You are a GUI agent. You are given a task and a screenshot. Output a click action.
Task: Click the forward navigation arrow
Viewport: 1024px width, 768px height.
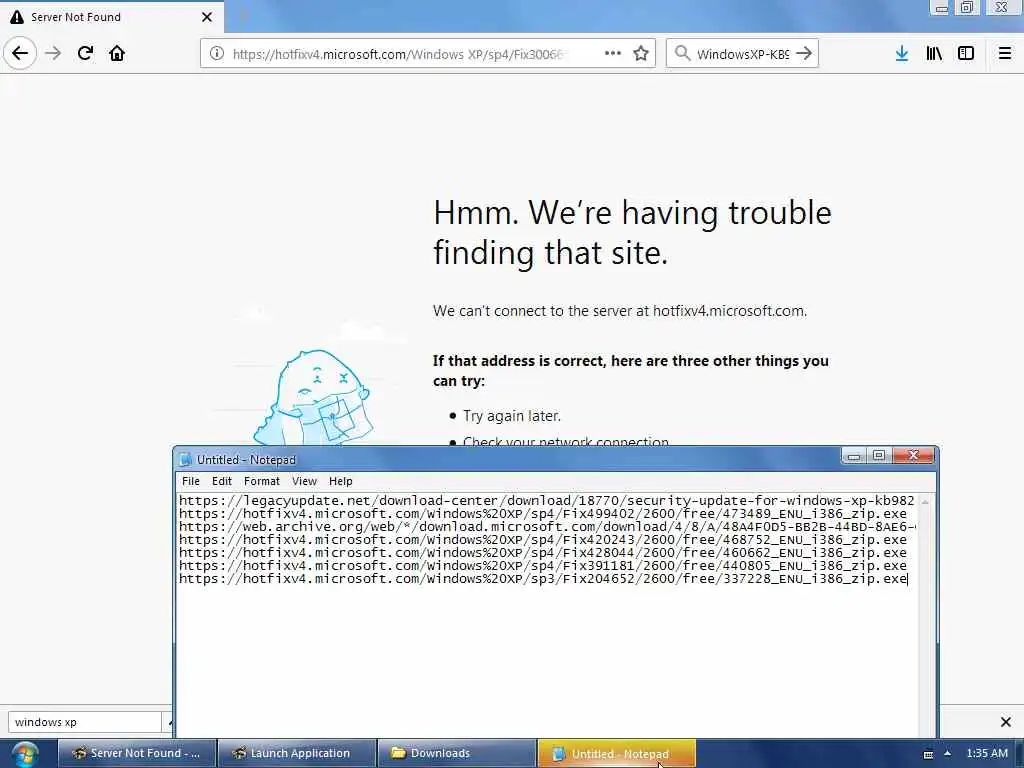click(53, 53)
